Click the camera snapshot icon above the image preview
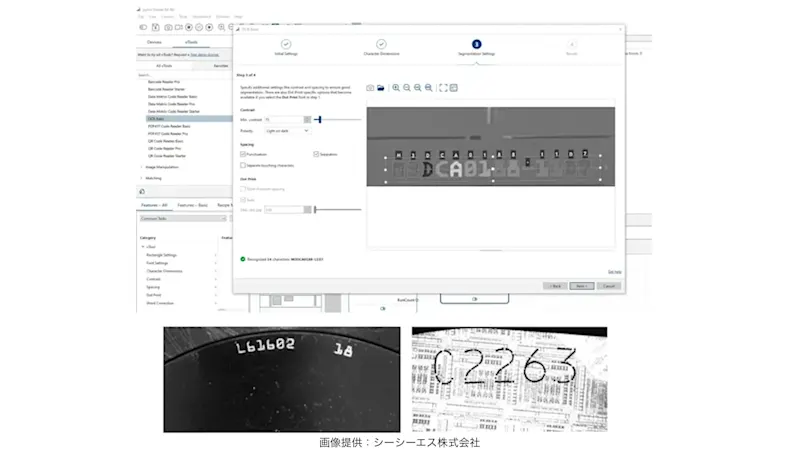Image resolution: width=800 pixels, height=450 pixels. 370,88
